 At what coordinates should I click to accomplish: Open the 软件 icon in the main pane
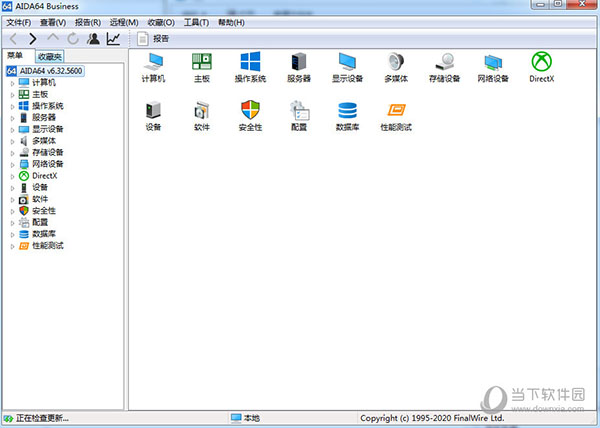pos(202,116)
